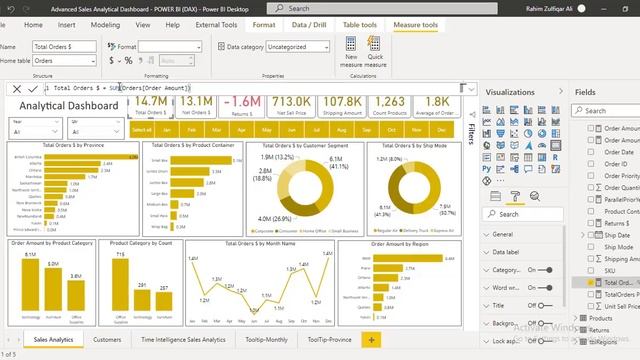
Task: Expand the Ship Date field hierarchy
Action: (582, 235)
